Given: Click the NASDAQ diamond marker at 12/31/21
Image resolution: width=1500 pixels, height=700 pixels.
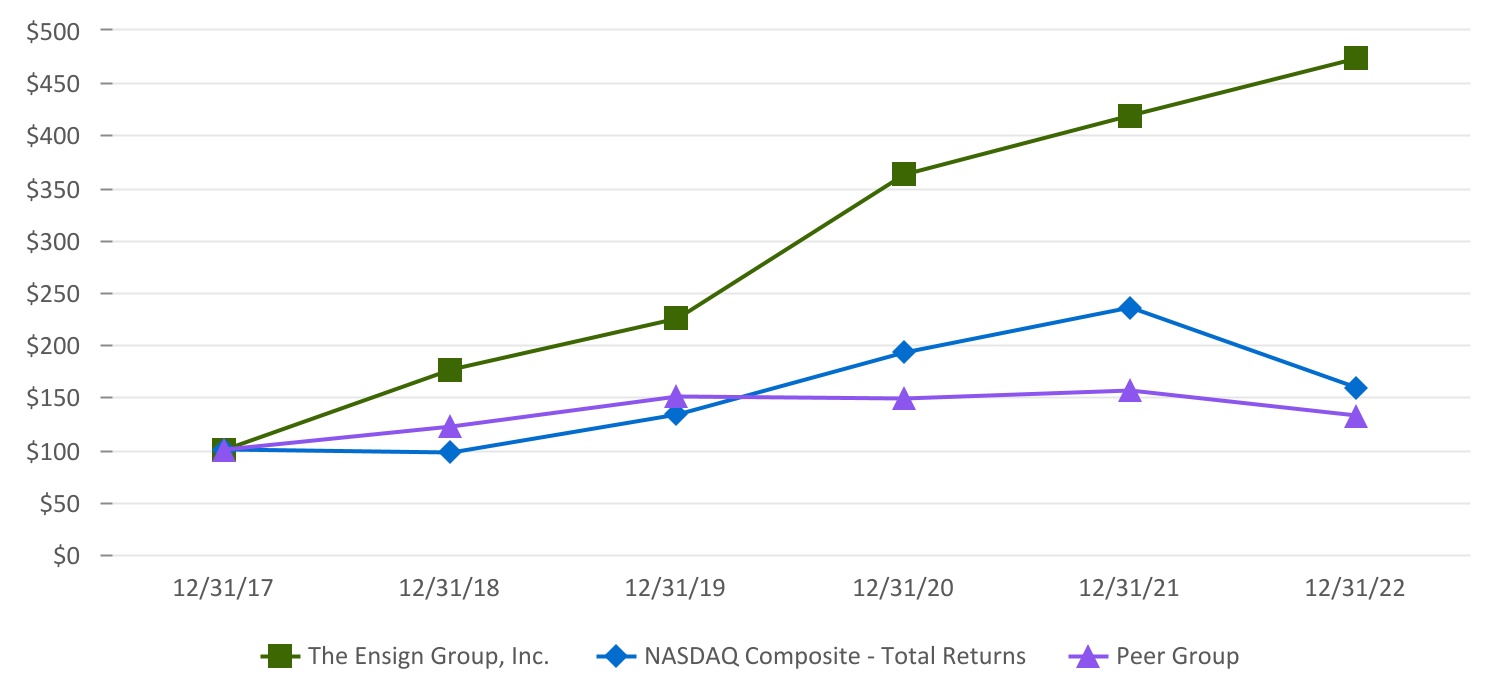Looking at the screenshot, I should click(1130, 308).
